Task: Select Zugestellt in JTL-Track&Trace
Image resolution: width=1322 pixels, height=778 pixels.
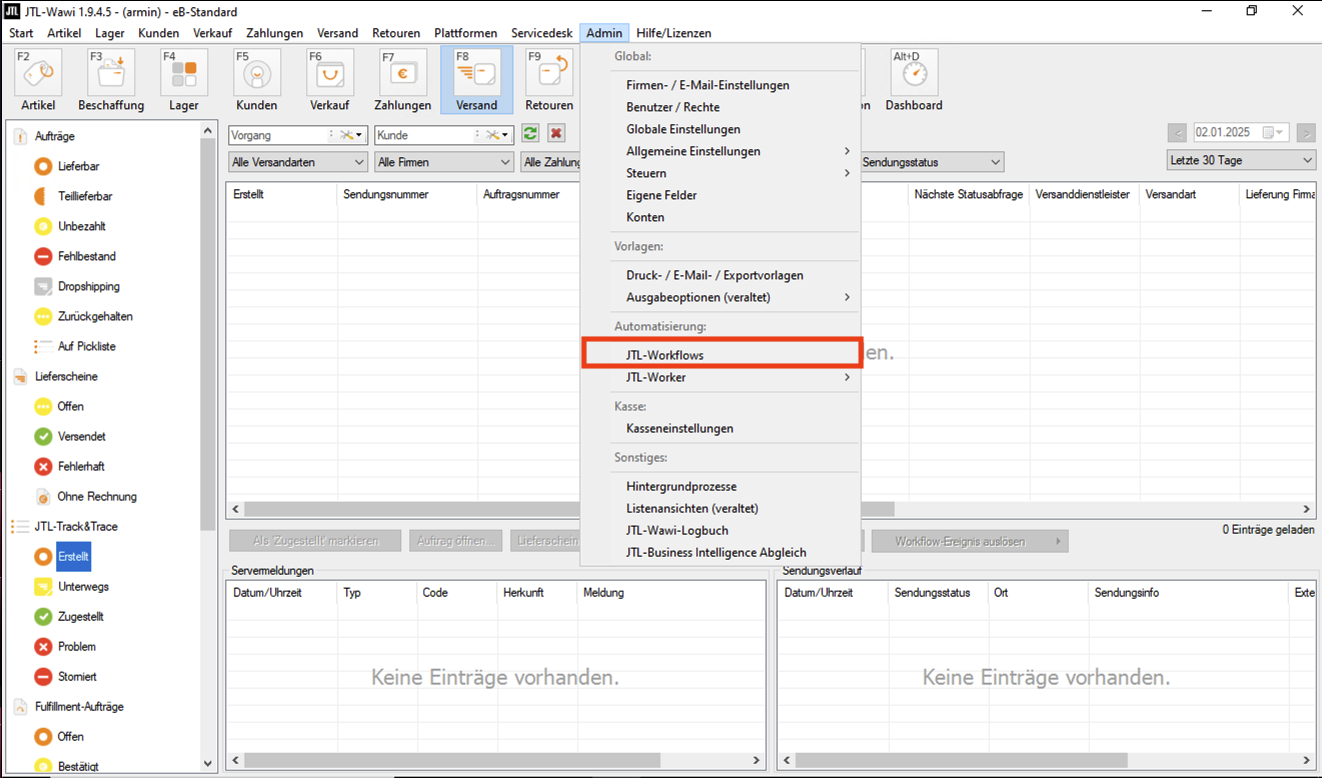Action: 80,616
